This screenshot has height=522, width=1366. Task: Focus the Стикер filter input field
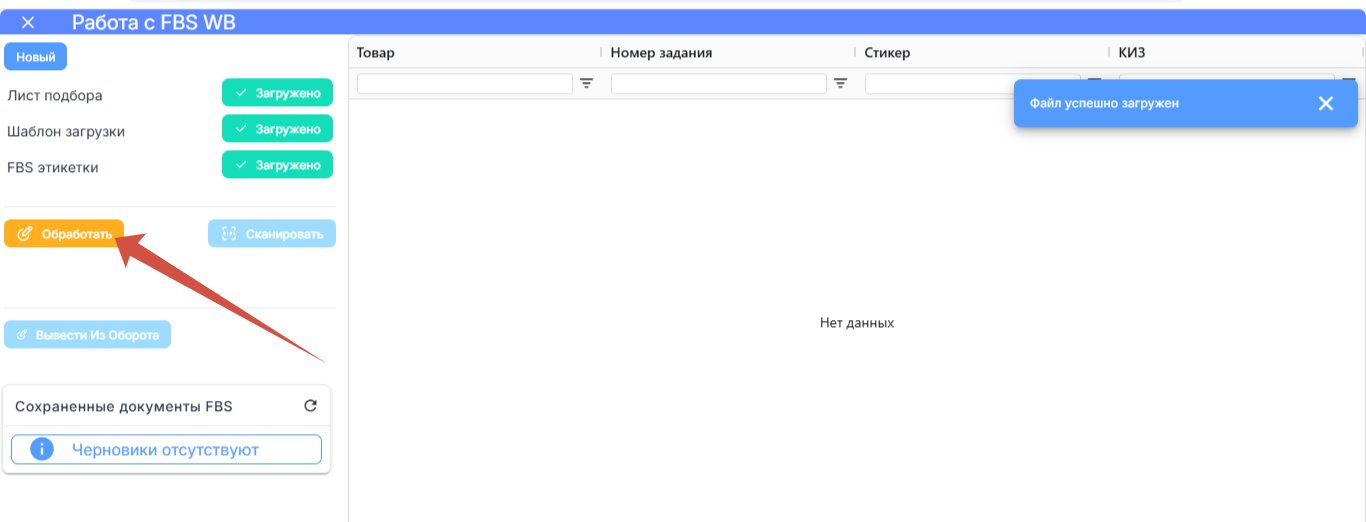click(x=973, y=84)
